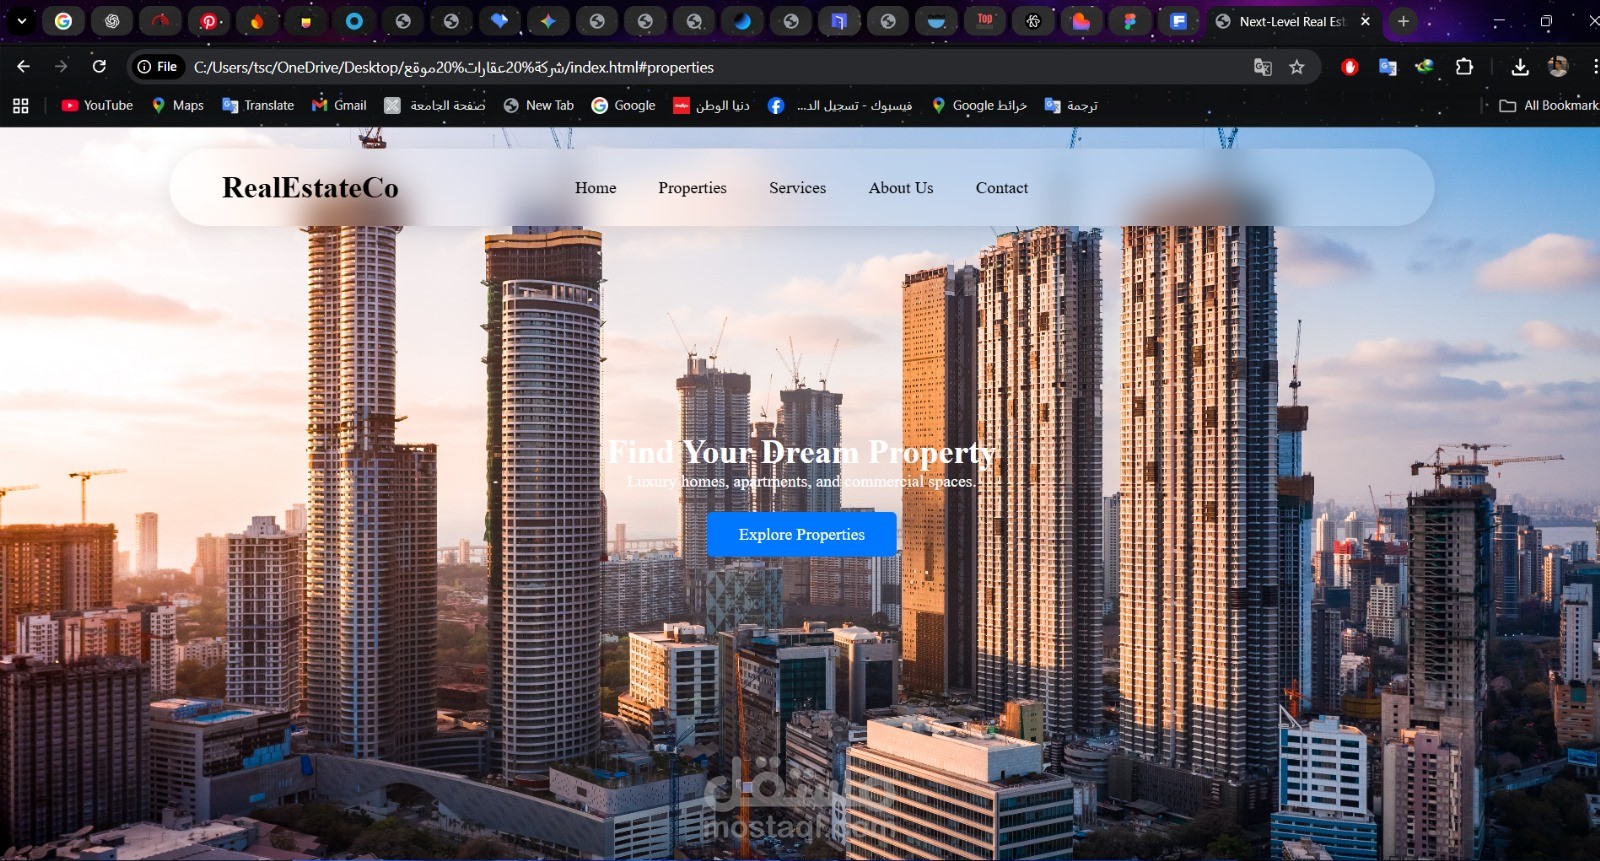Open the atom icon tab
The height and width of the screenshot is (861, 1600).
[1033, 21]
